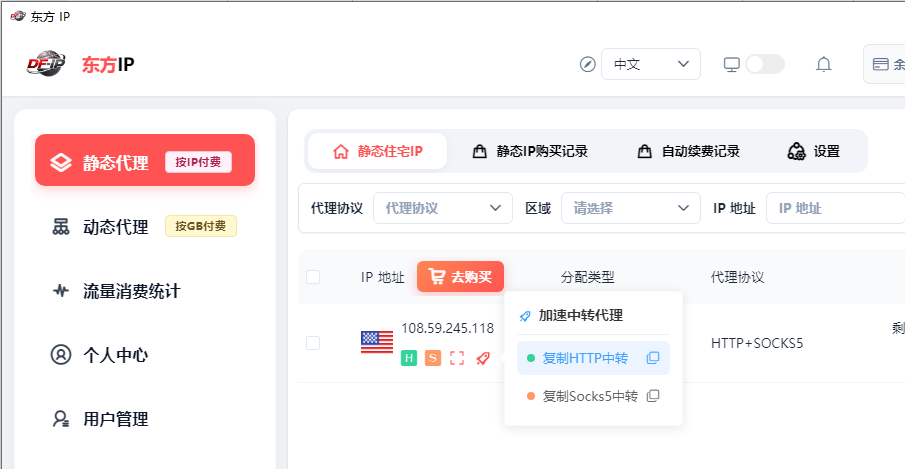
Task: Click IP address 108.59.245.118
Action: click(447, 328)
